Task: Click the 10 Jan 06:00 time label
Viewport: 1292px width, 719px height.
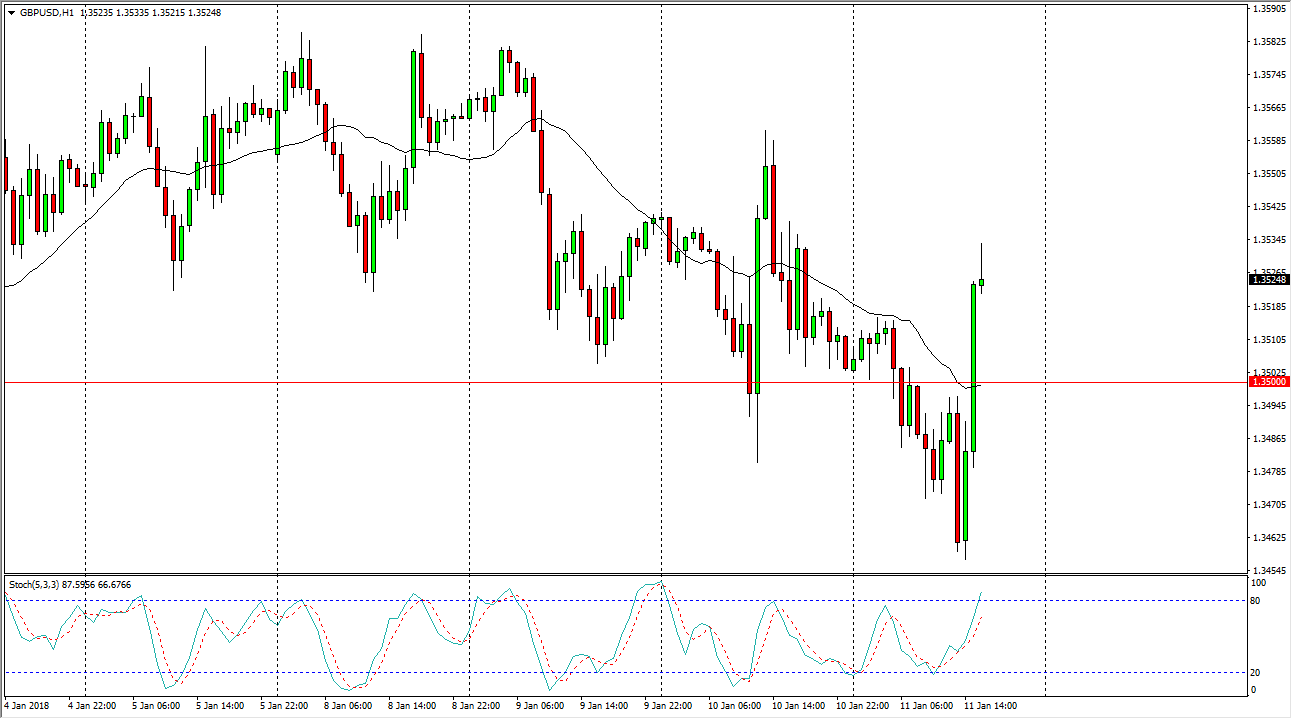Action: point(734,706)
